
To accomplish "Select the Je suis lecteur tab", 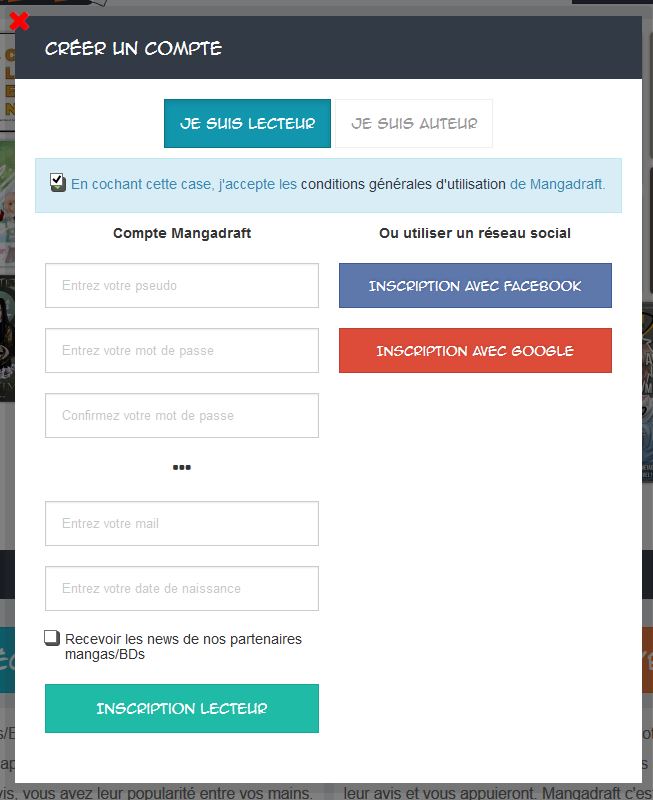I will point(247,123).
